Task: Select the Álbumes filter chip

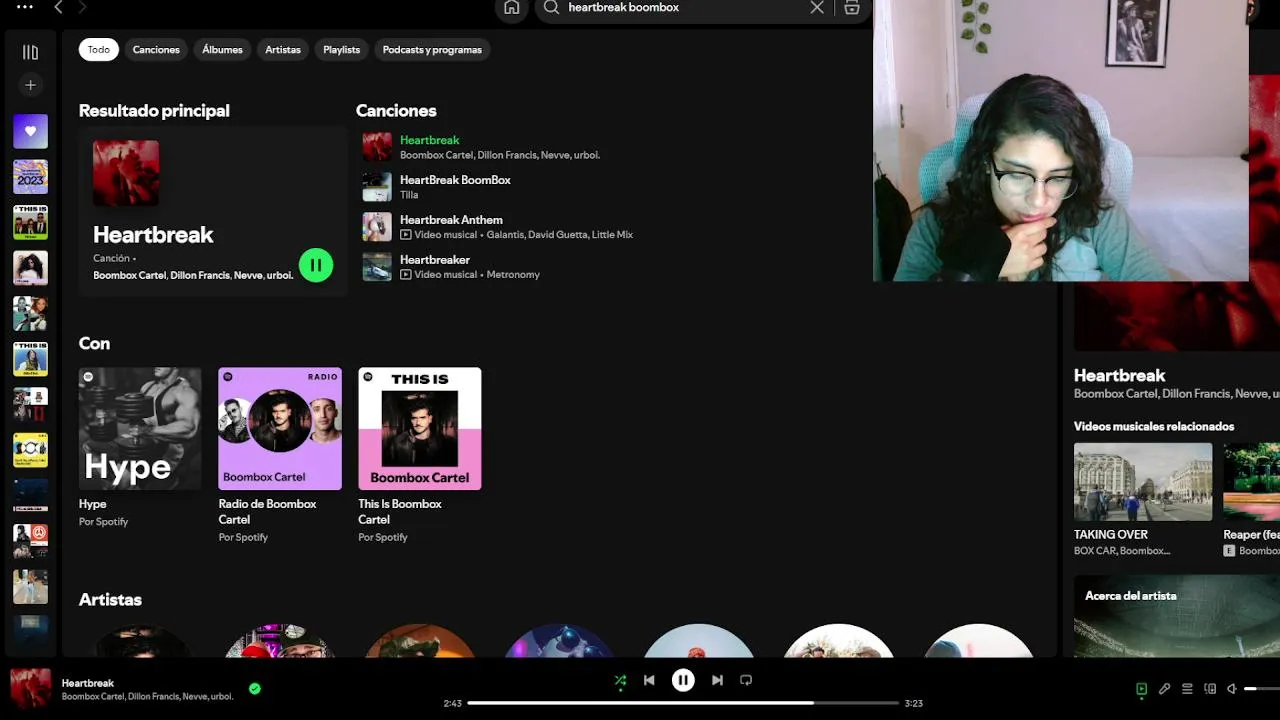Action: (x=222, y=49)
